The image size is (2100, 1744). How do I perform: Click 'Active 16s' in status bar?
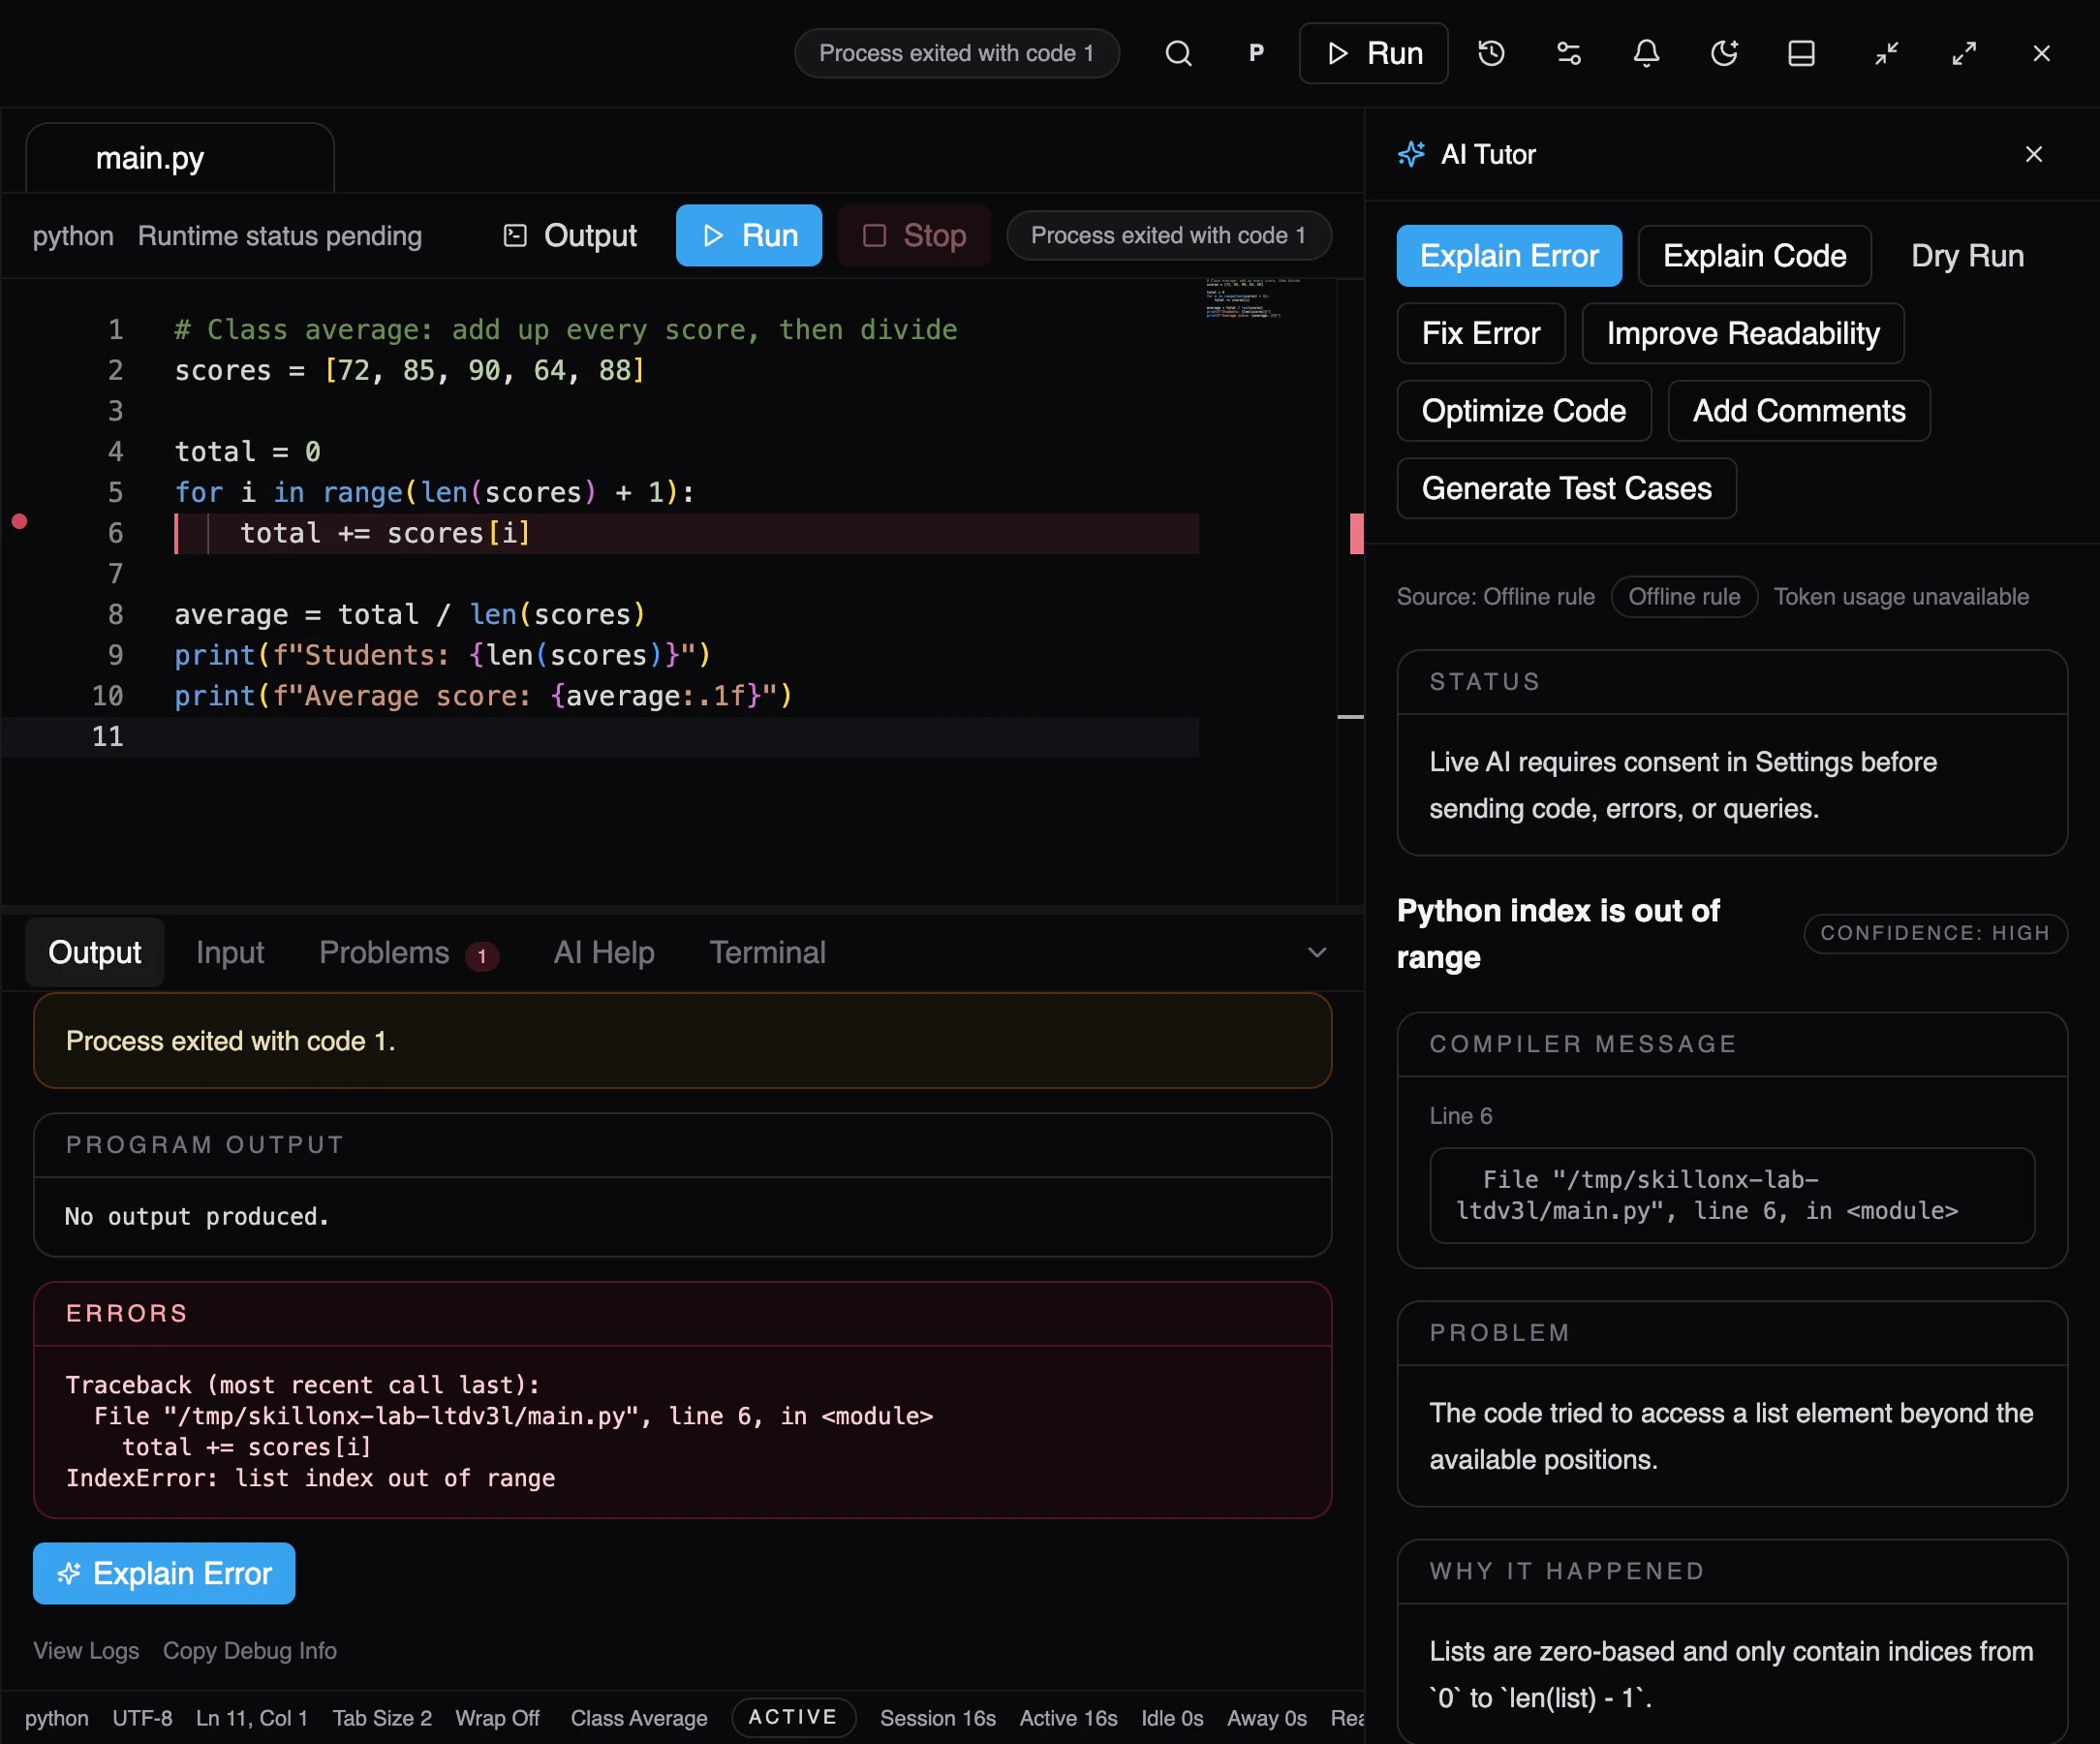click(1068, 1717)
